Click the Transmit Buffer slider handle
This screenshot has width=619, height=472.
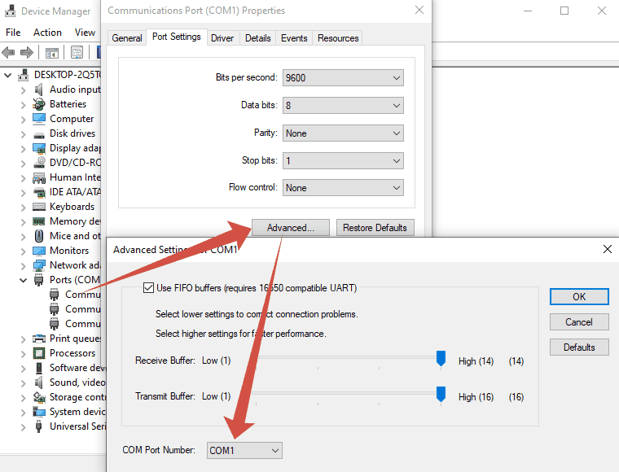coord(441,395)
